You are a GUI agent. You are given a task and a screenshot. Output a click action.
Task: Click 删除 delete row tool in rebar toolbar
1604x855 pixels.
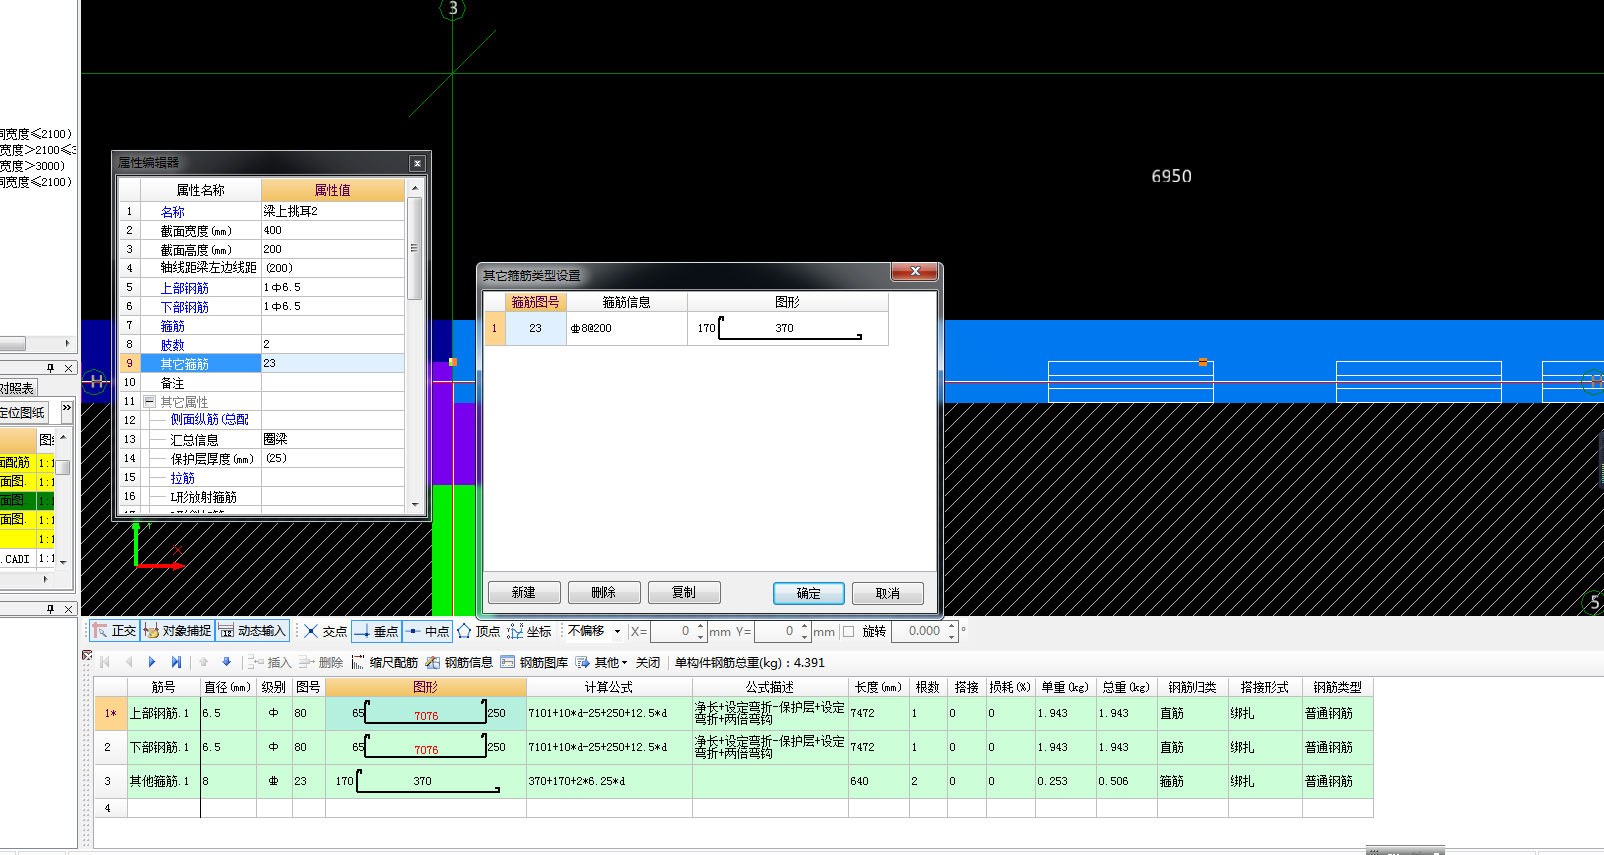click(x=321, y=662)
